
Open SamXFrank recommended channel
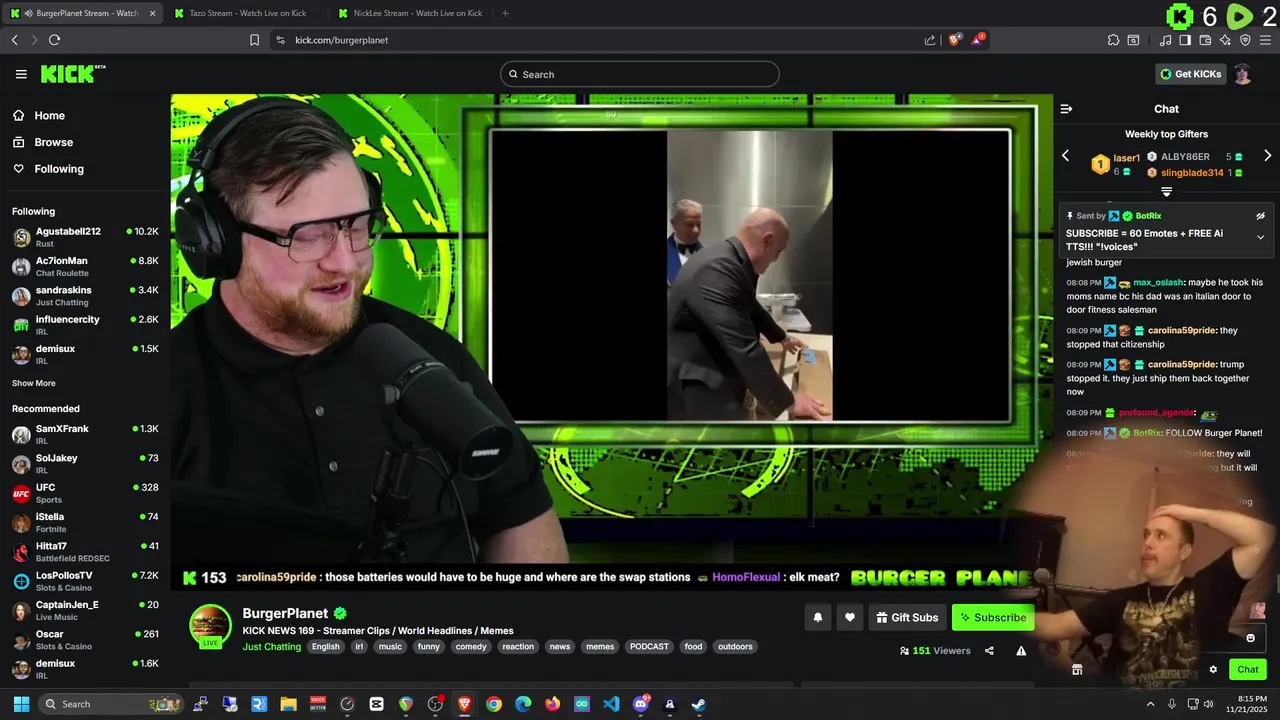pyautogui.click(x=85, y=434)
